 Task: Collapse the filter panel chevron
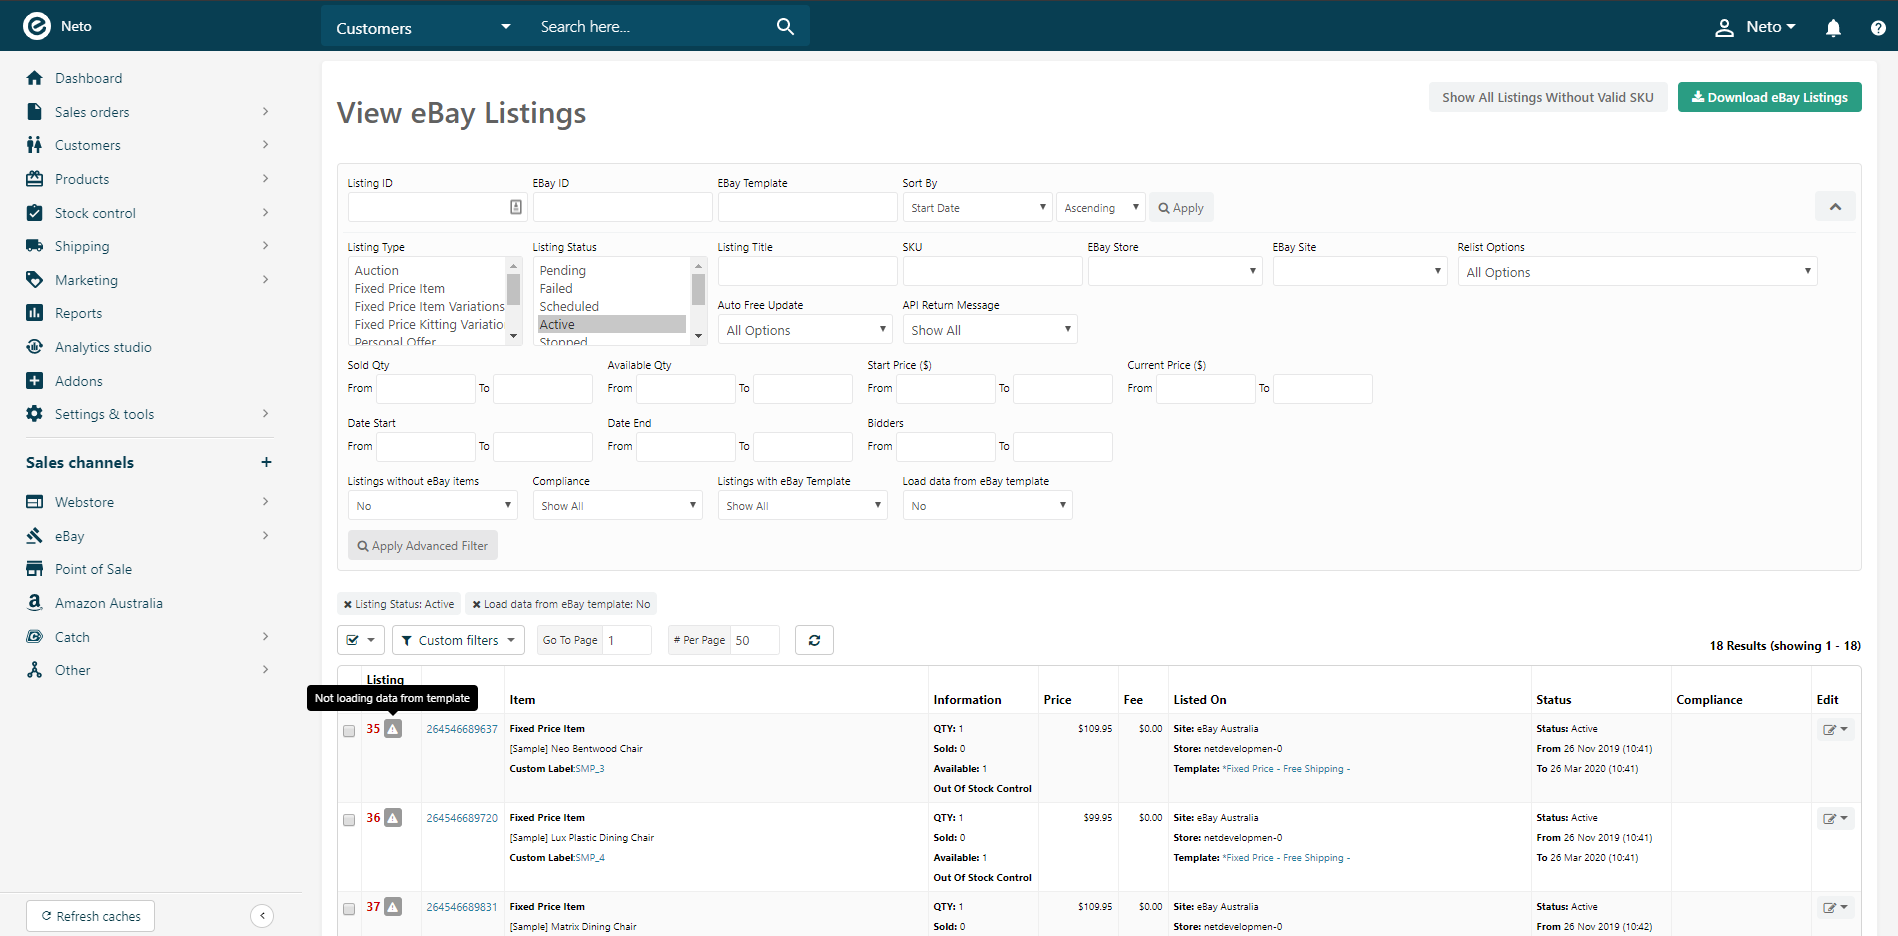pyautogui.click(x=1835, y=207)
